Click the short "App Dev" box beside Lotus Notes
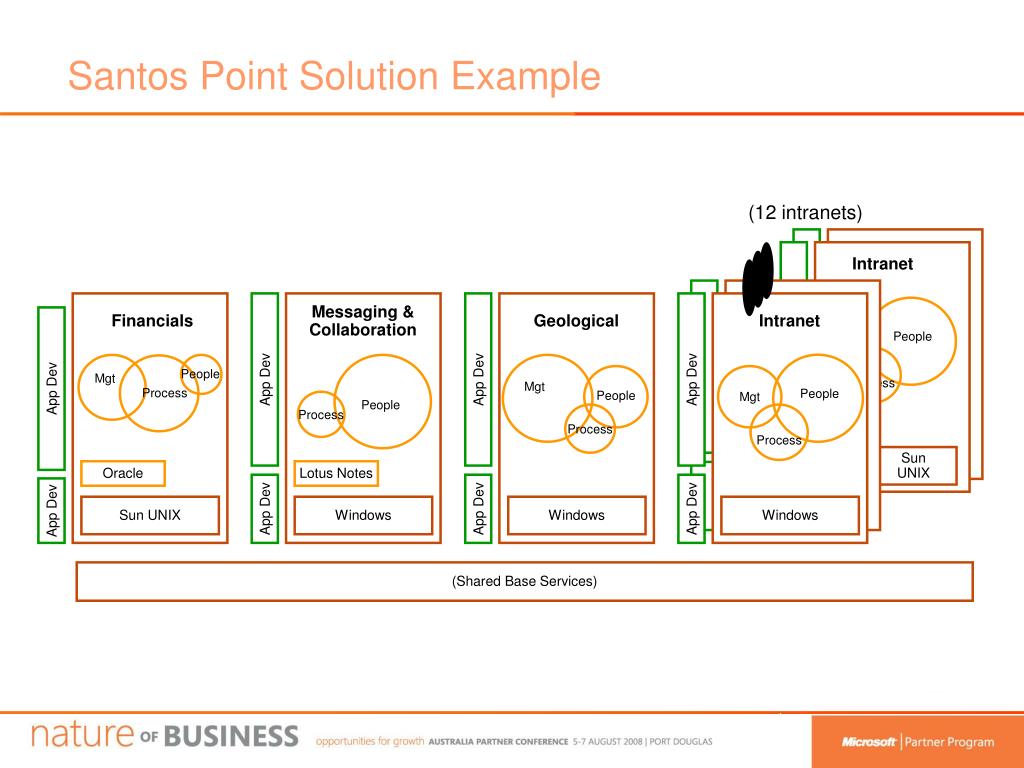 click(x=264, y=509)
